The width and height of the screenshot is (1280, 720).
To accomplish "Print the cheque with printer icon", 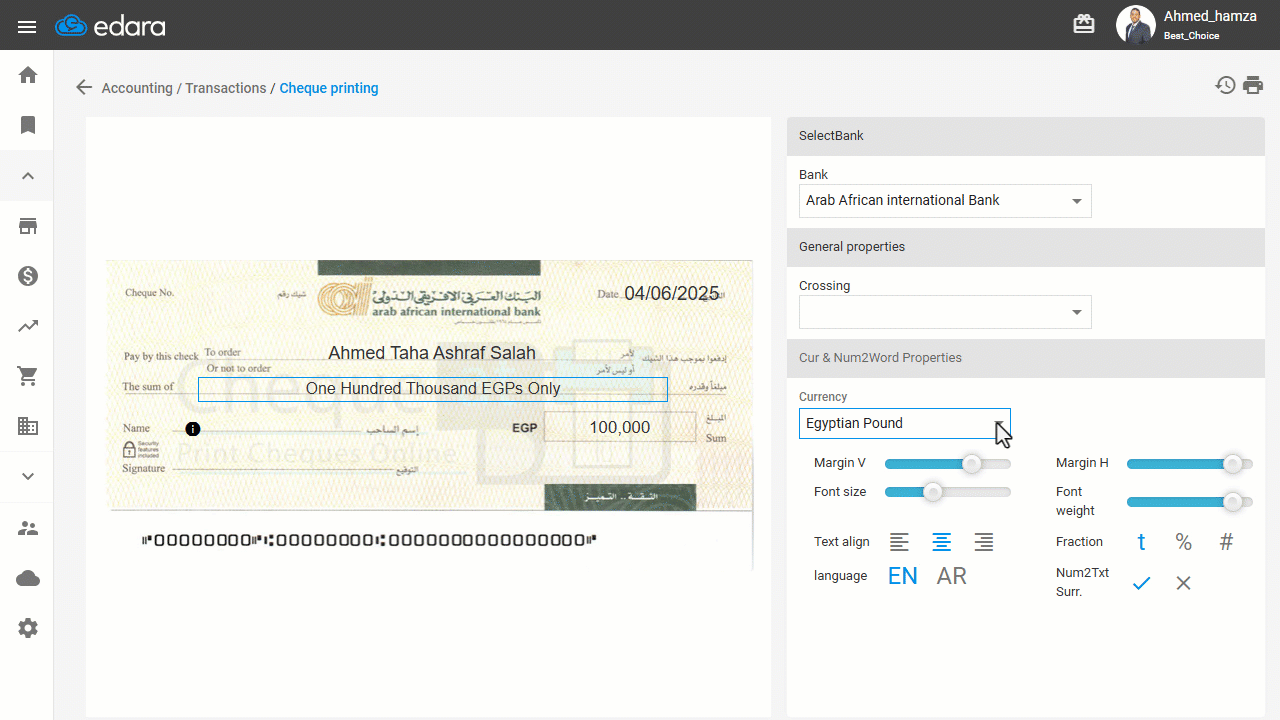I will click(1253, 85).
